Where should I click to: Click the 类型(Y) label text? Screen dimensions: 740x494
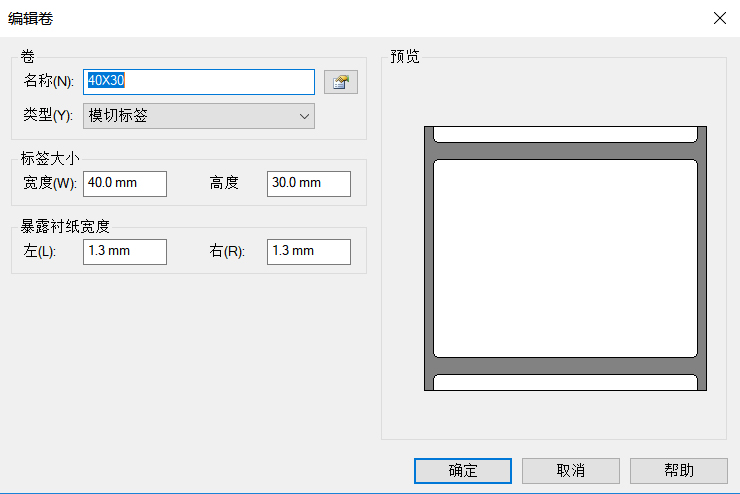[48, 116]
